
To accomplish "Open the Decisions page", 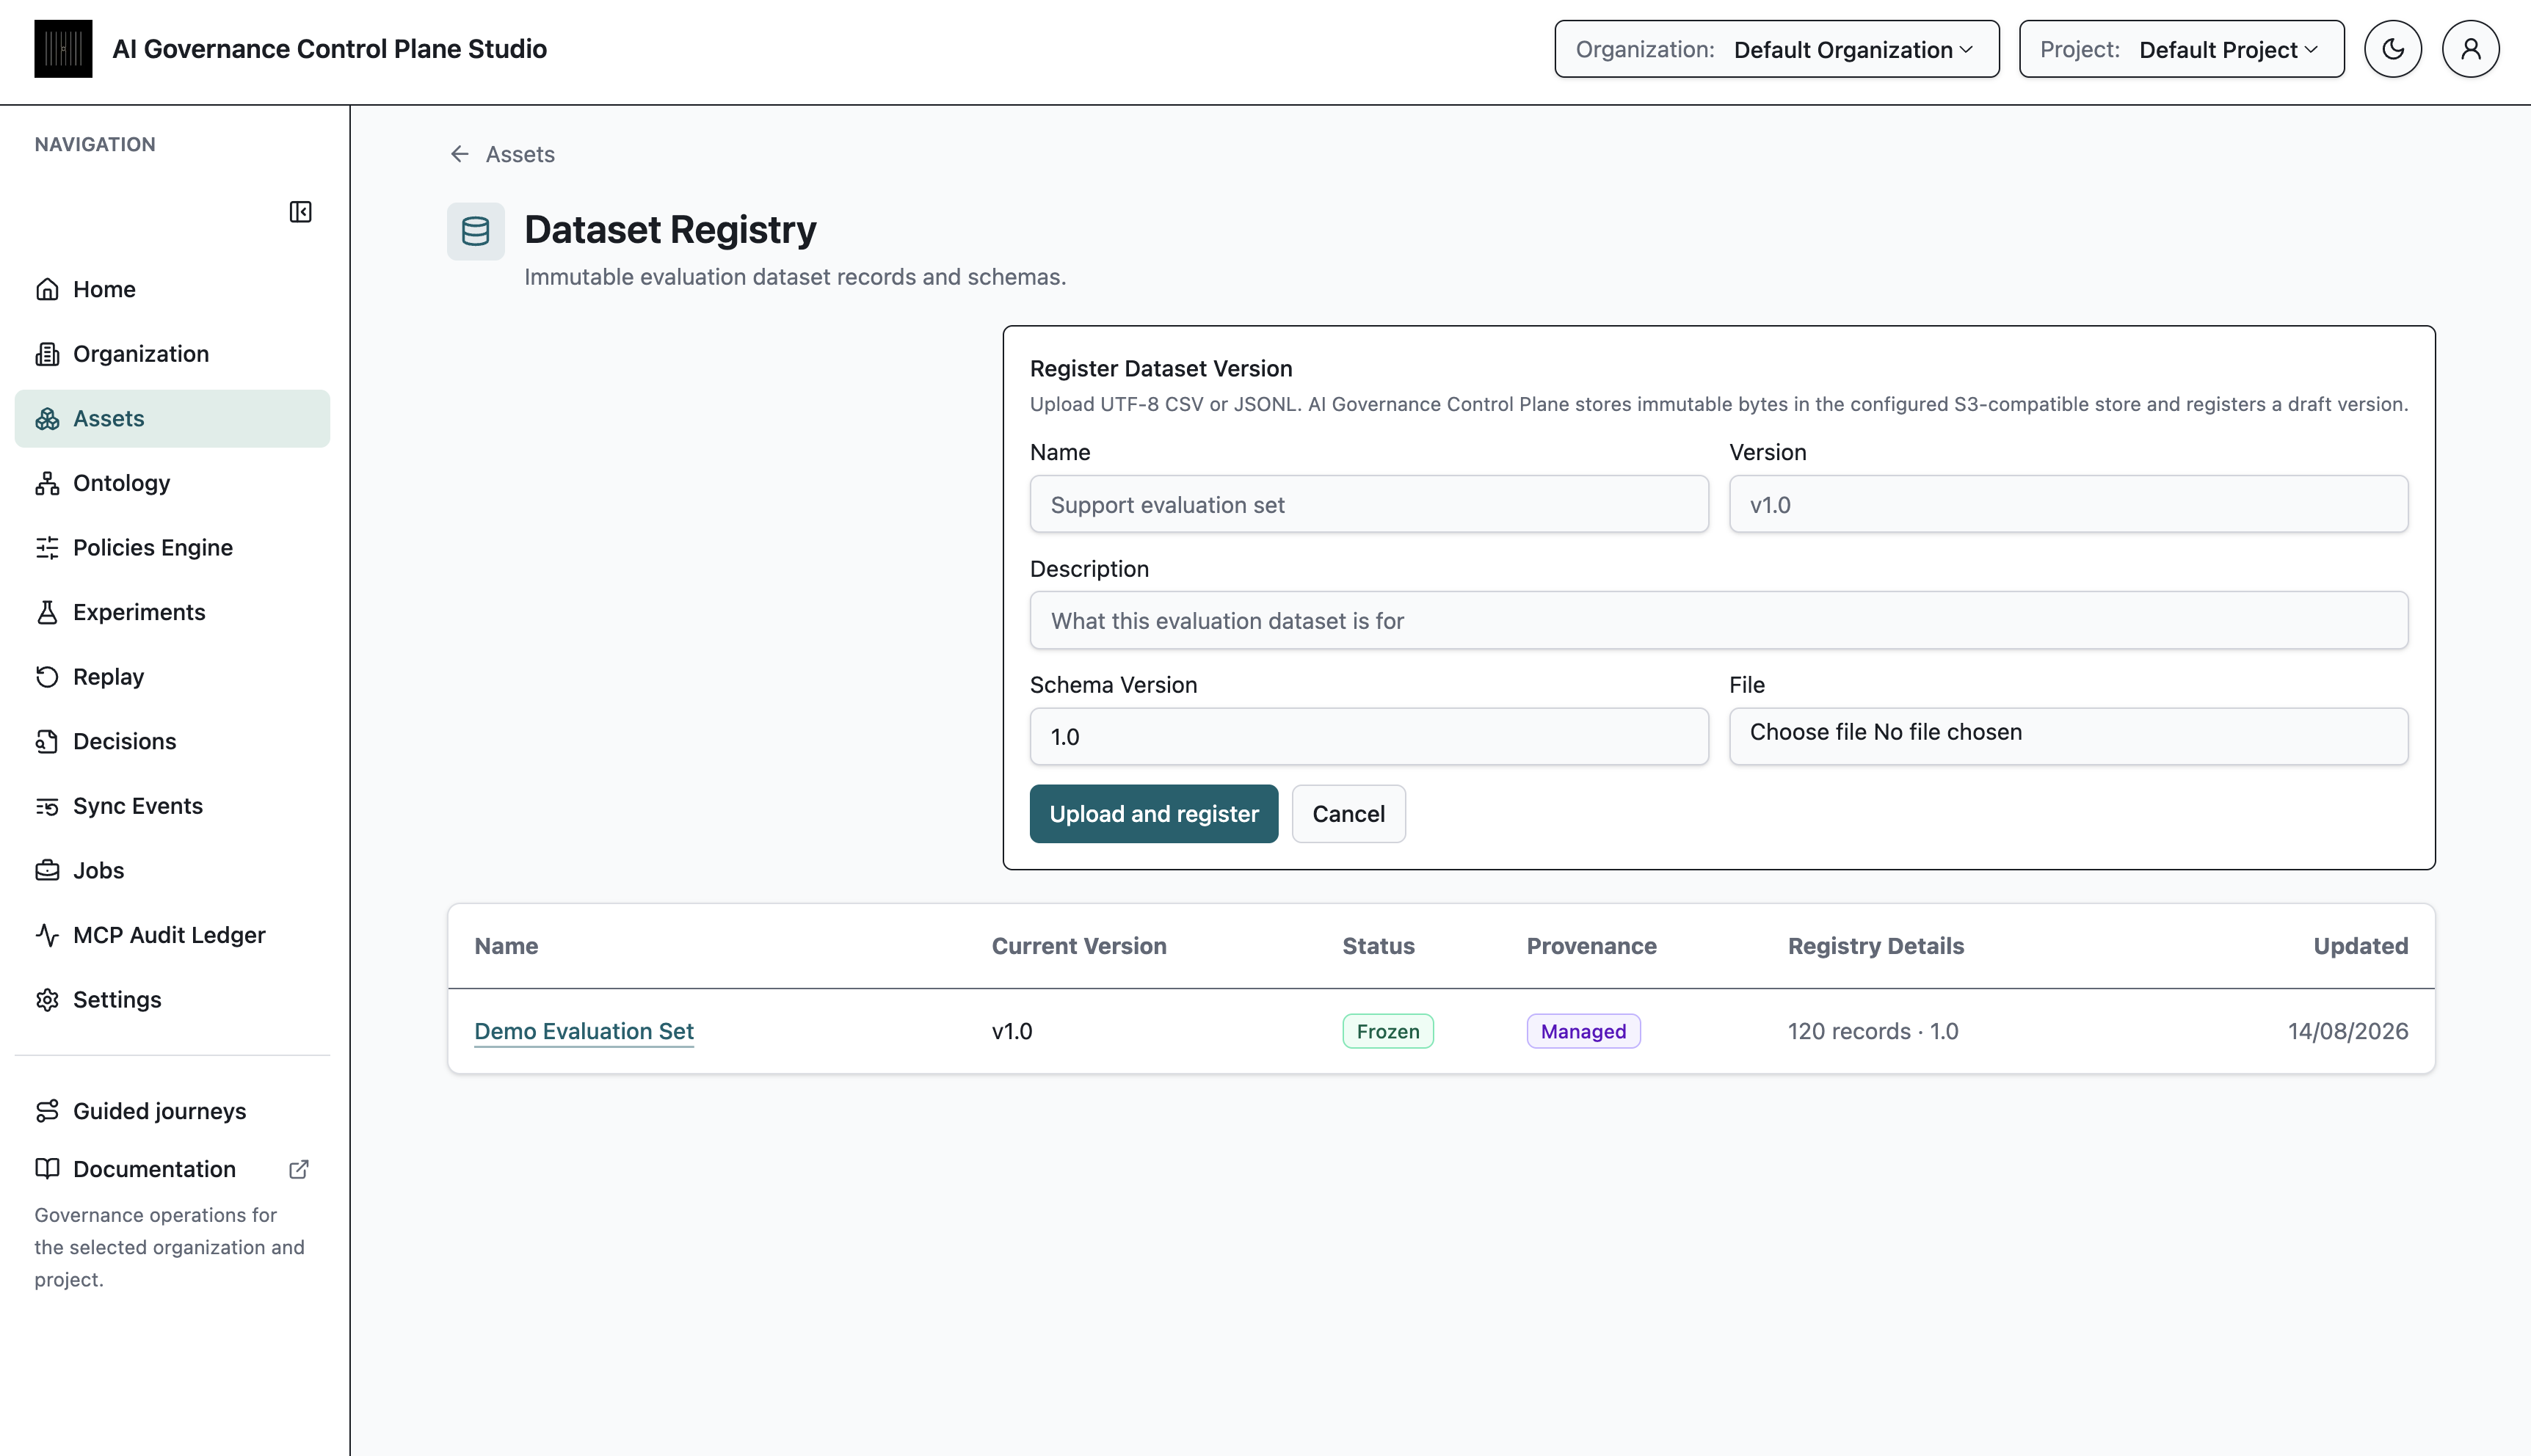I will 172,741.
